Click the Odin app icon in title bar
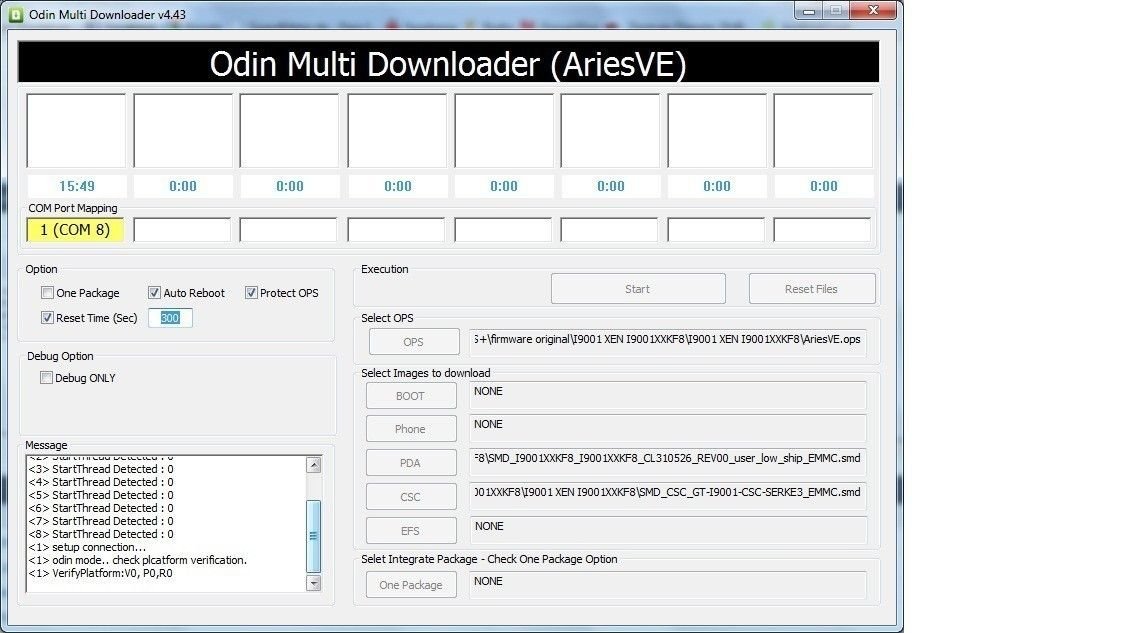The image size is (1147, 633). [x=15, y=15]
